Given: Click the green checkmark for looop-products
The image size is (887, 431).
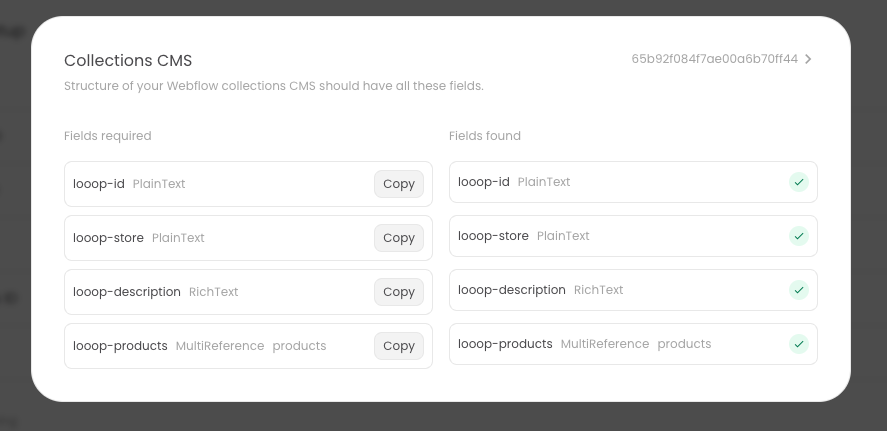Looking at the screenshot, I should pyautogui.click(x=798, y=344).
